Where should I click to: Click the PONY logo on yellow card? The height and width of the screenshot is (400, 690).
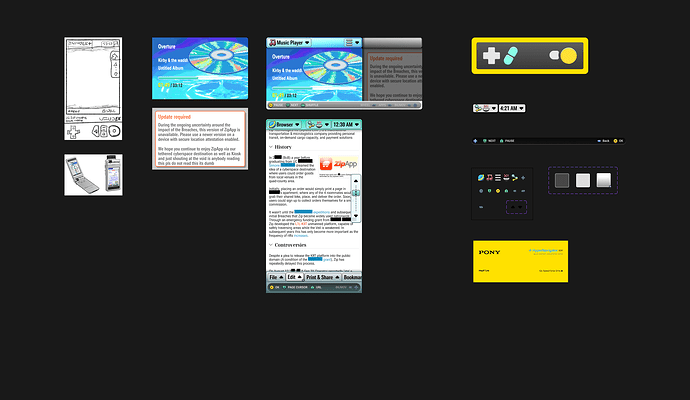click(x=489, y=252)
